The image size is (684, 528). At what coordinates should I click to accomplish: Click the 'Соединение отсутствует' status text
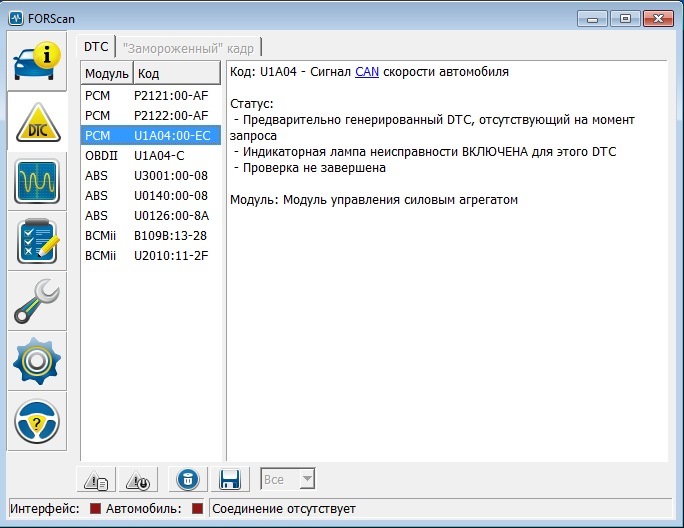click(284, 509)
